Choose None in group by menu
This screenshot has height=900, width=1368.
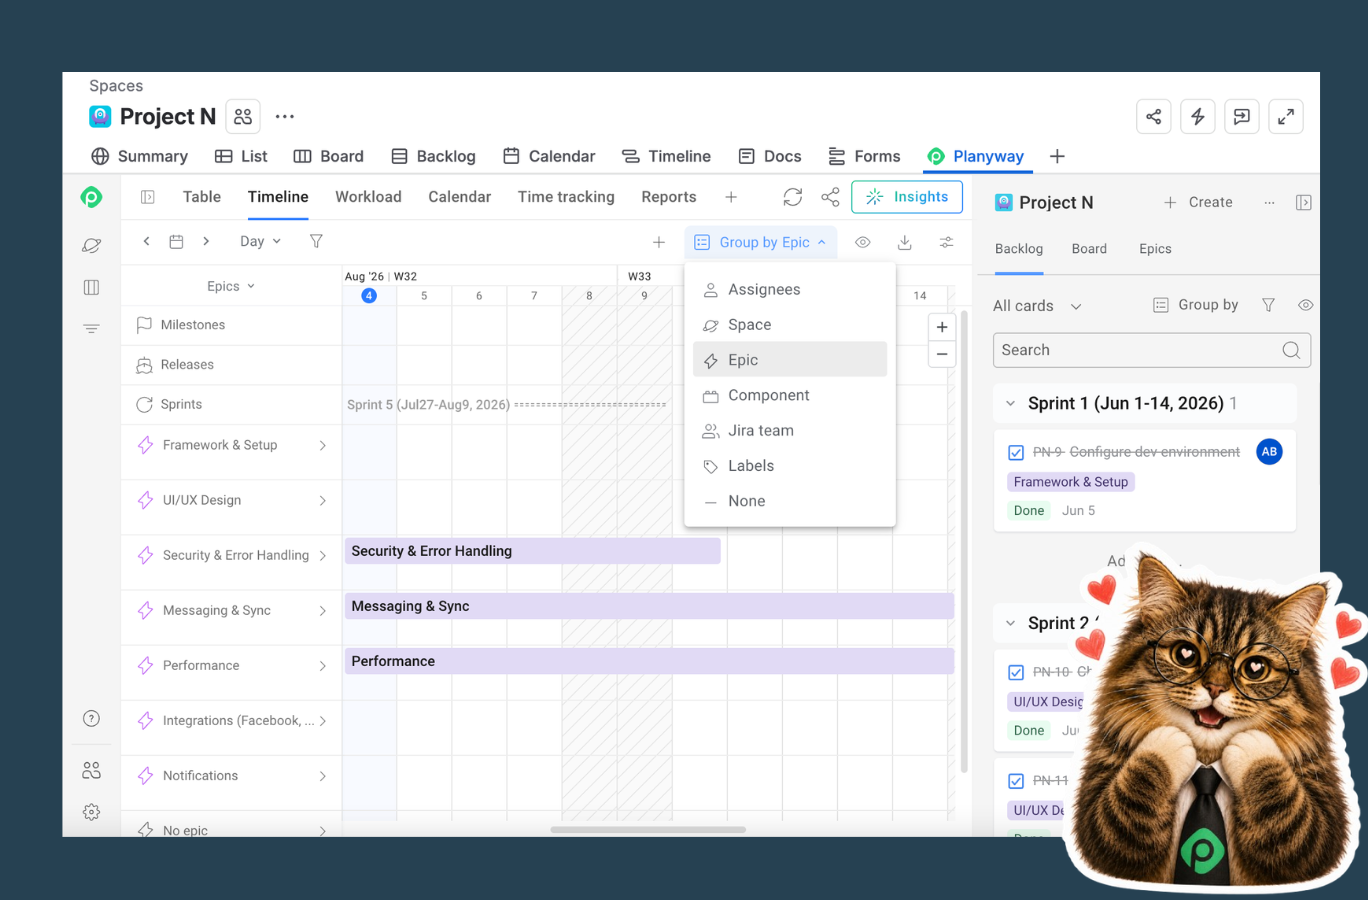790,501
